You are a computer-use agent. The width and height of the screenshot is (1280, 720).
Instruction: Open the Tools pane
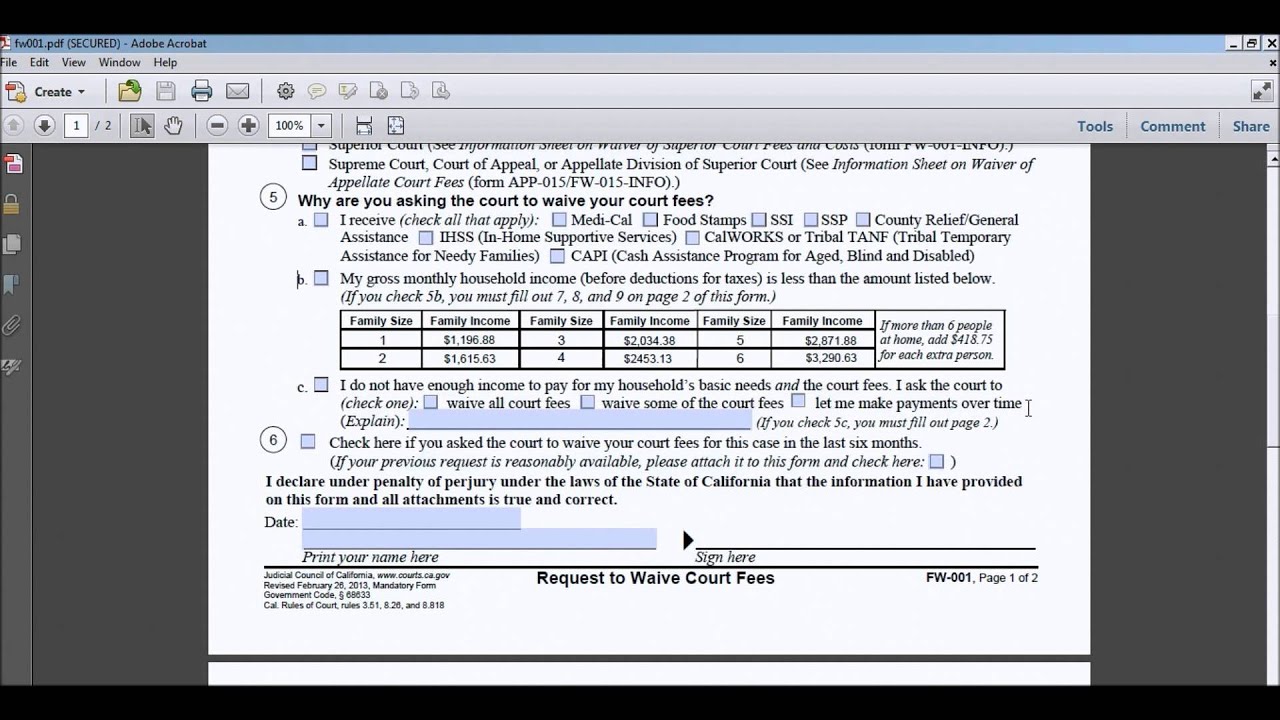click(1095, 126)
